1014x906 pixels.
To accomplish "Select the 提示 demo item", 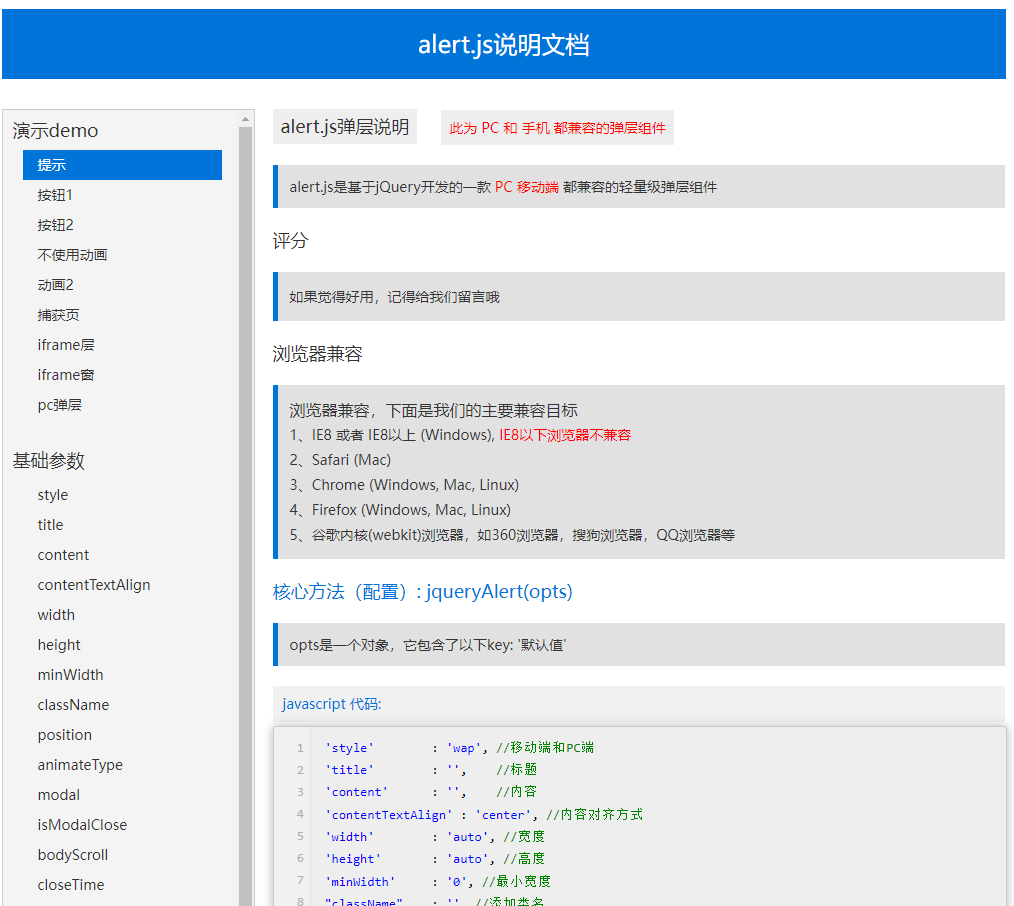I will coord(122,165).
